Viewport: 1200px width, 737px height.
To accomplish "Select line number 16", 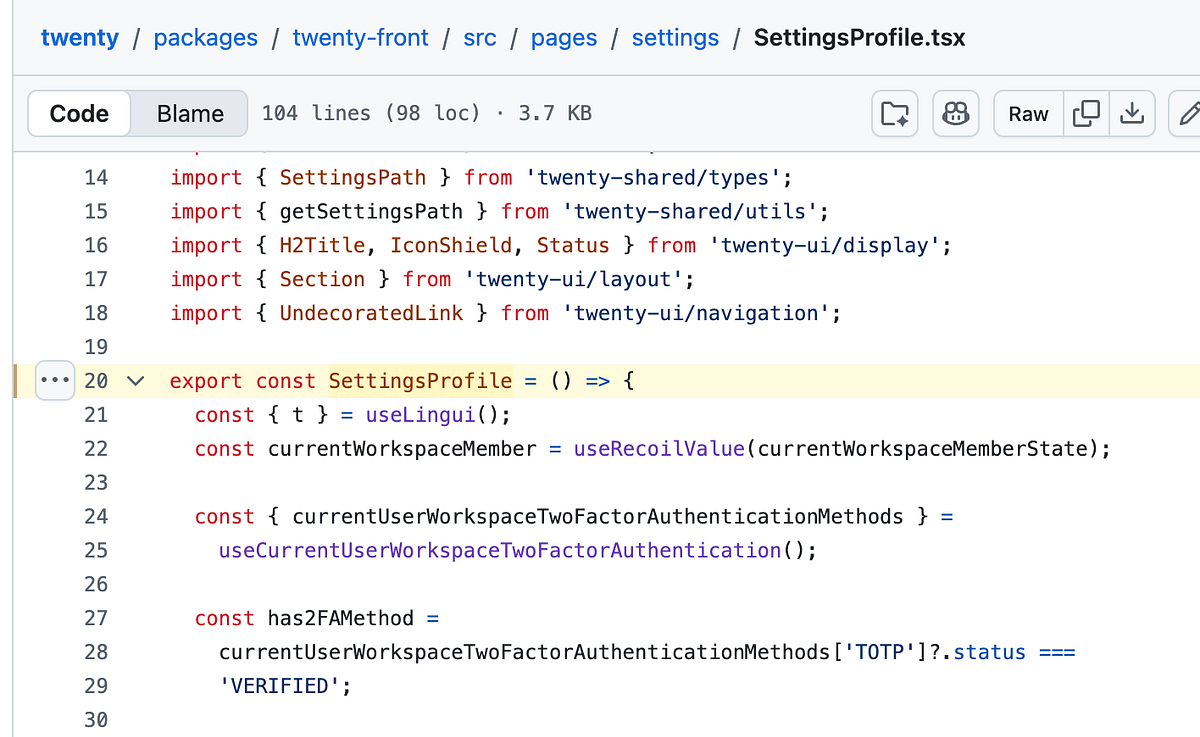I will pyautogui.click(x=96, y=246).
